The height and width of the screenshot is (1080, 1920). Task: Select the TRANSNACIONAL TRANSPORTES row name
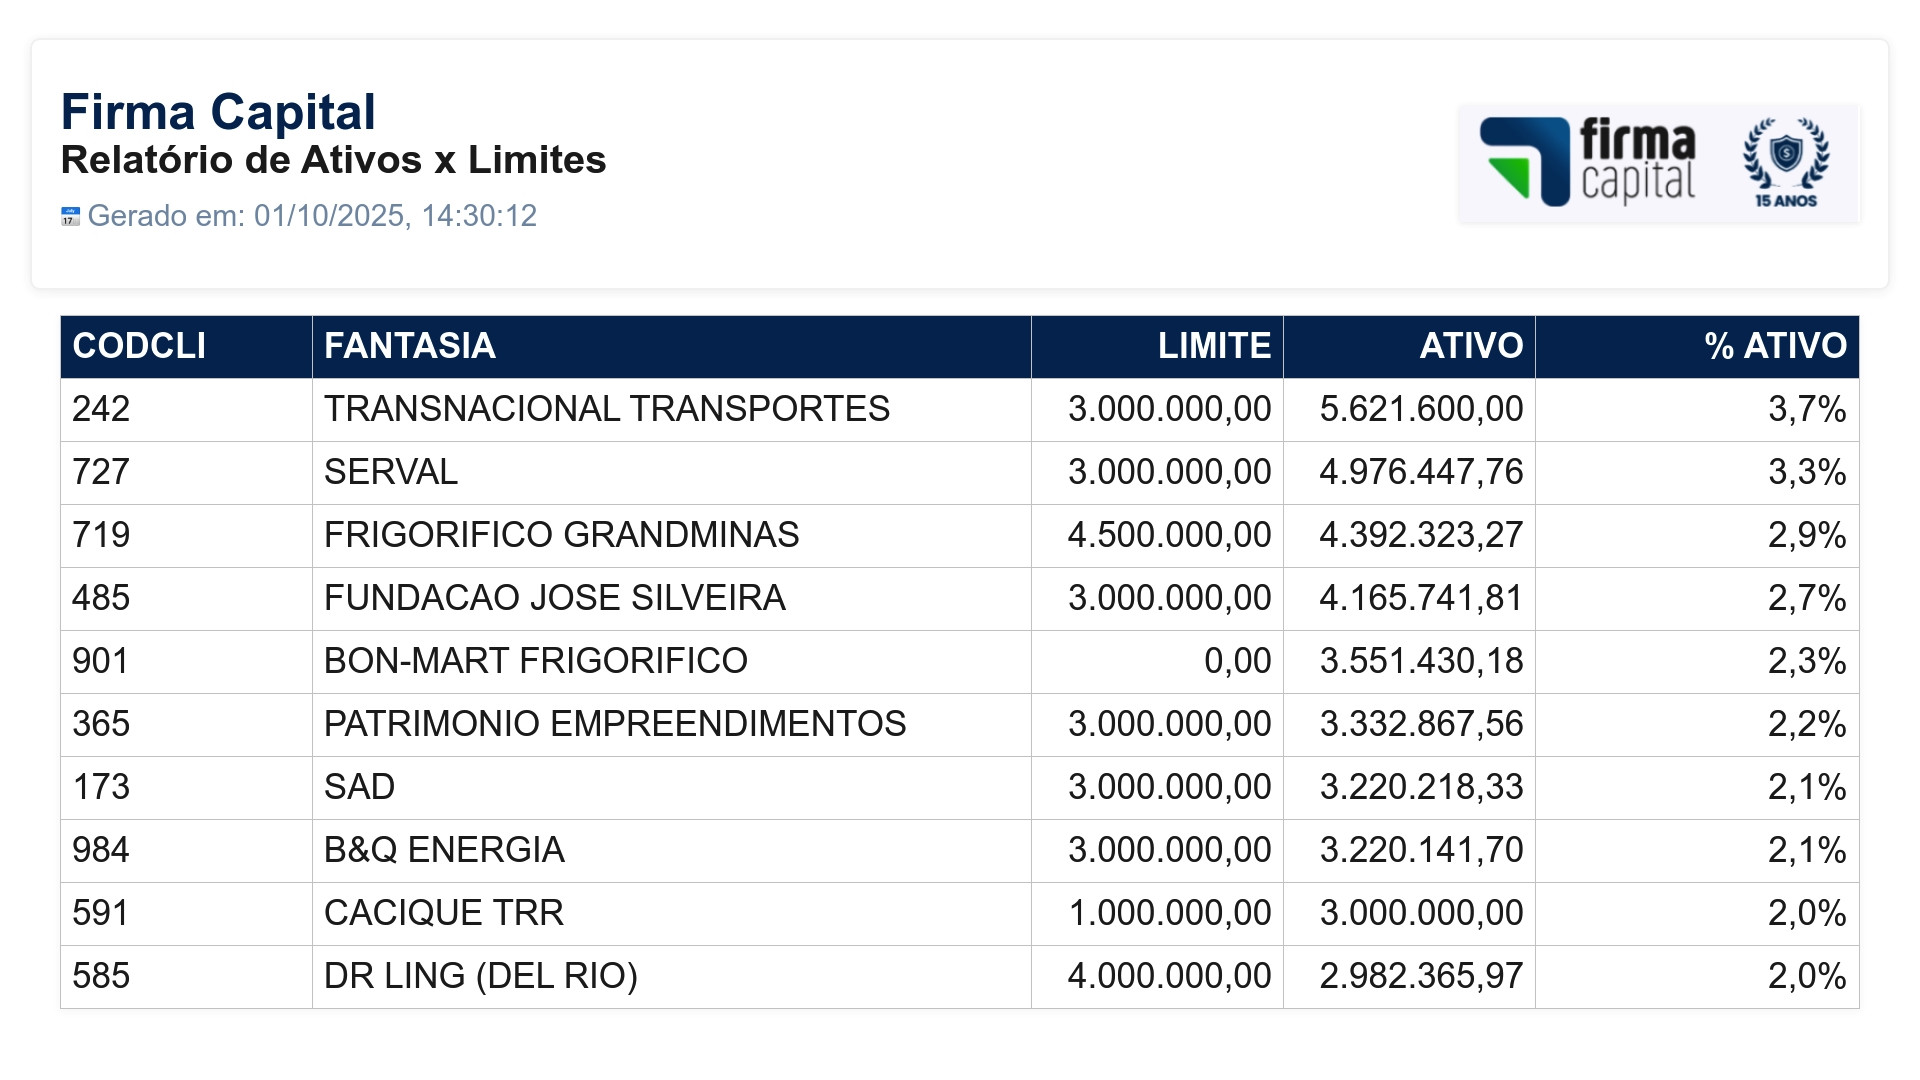(606, 409)
